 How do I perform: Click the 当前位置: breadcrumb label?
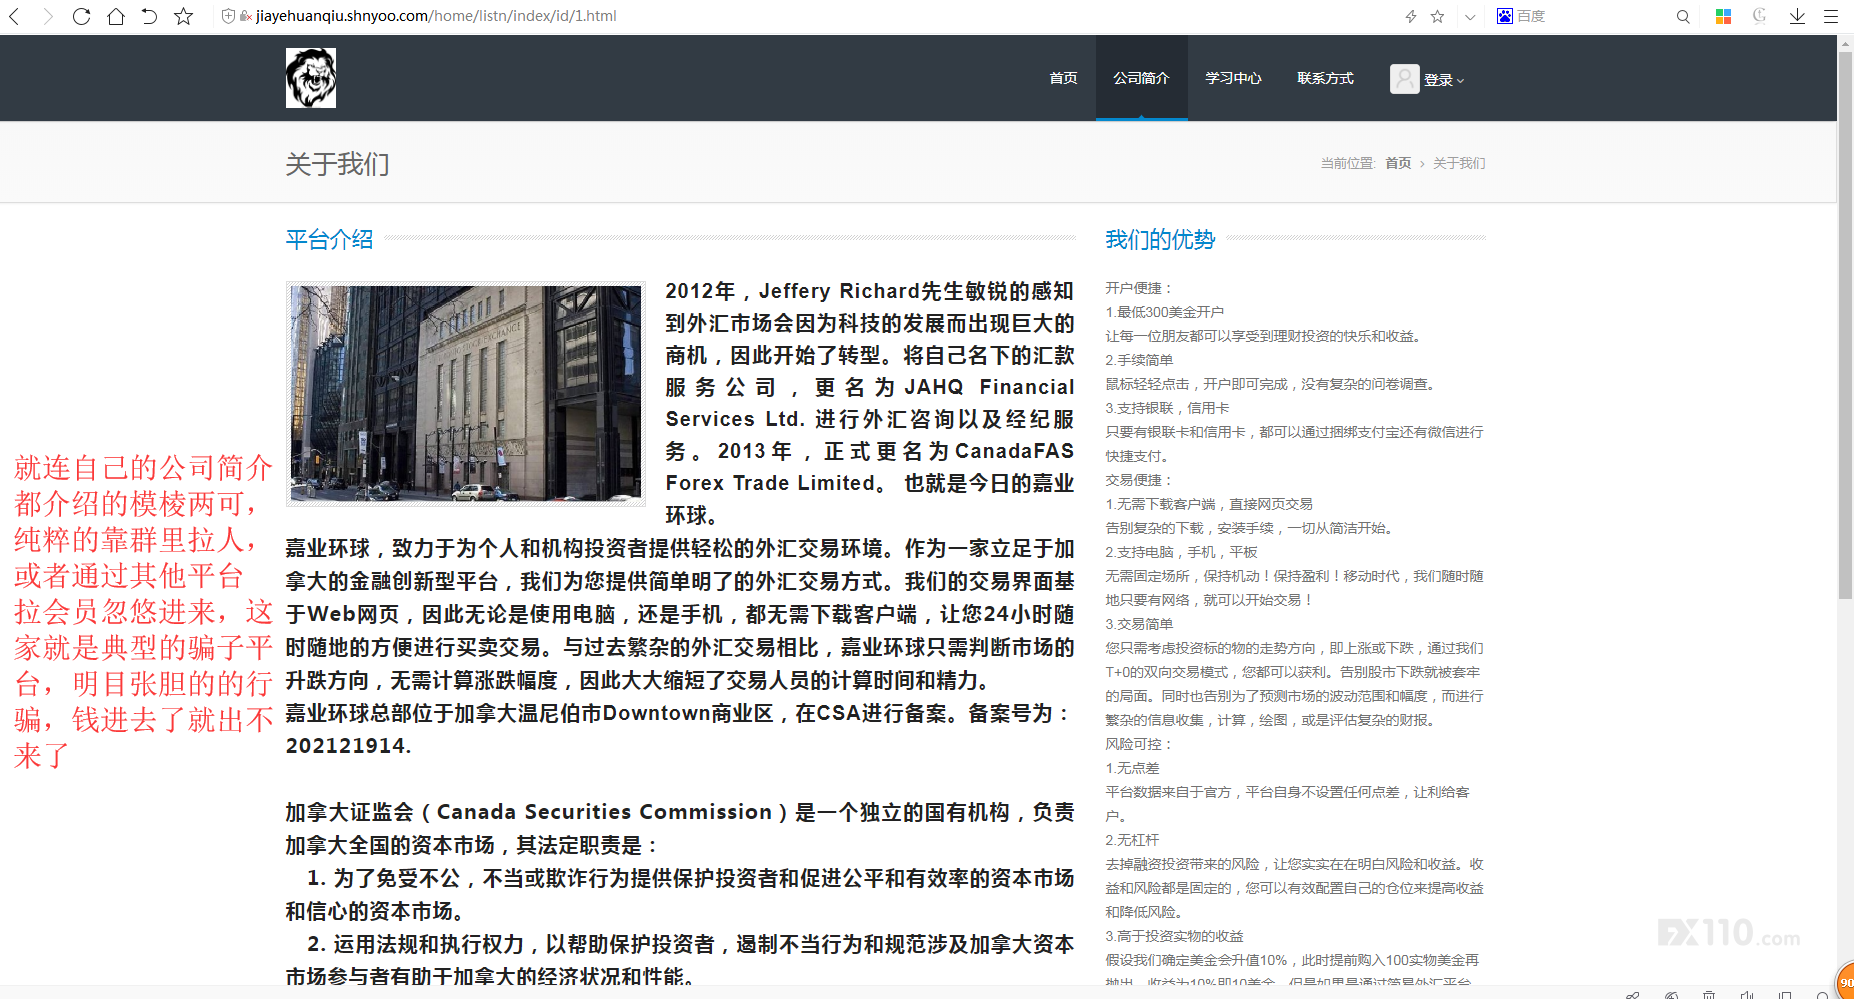tap(1348, 163)
